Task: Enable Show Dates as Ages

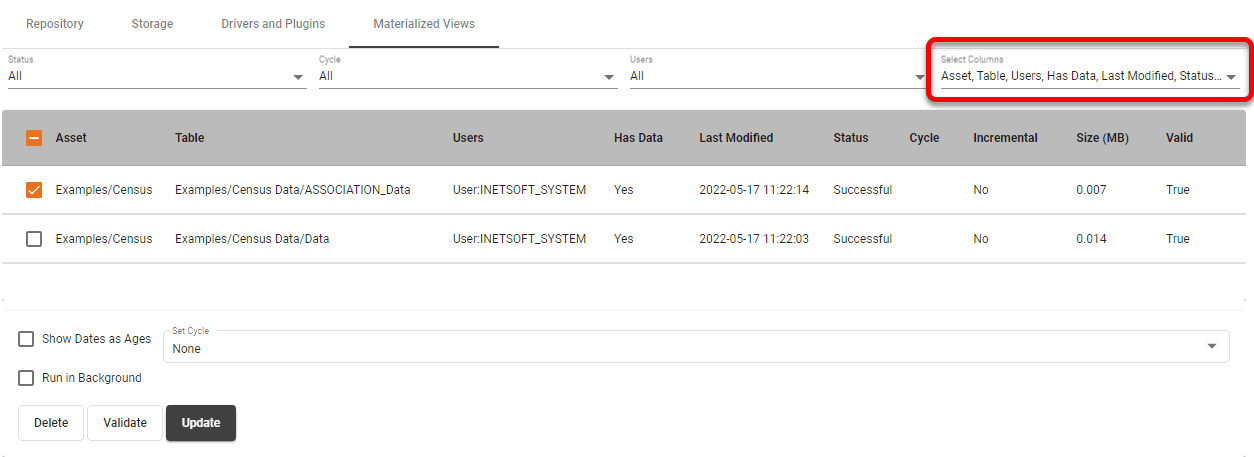Action: (26, 339)
